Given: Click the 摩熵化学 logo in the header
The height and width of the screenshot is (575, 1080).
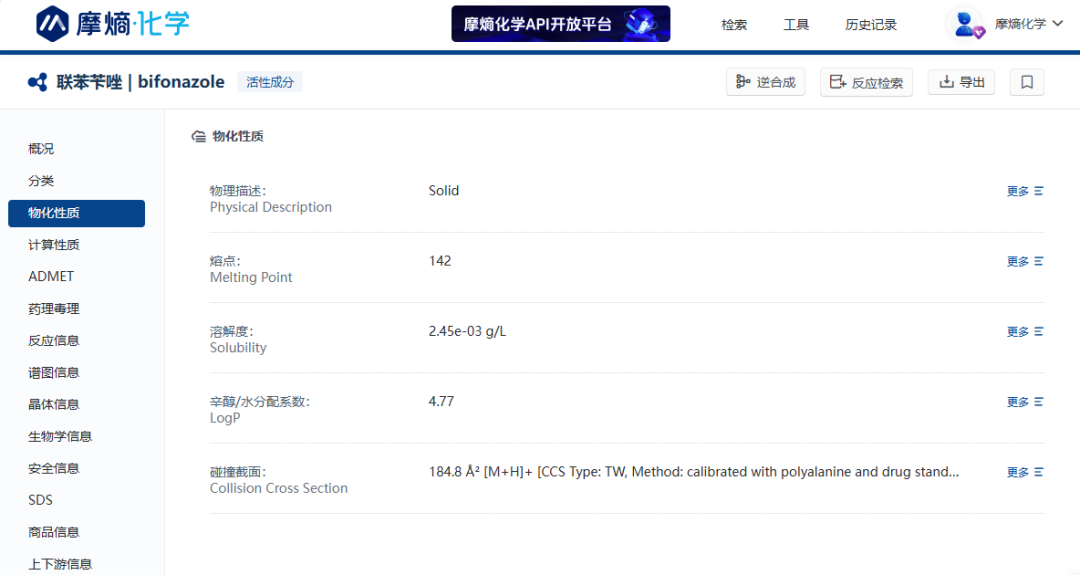Looking at the screenshot, I should click(x=113, y=23).
